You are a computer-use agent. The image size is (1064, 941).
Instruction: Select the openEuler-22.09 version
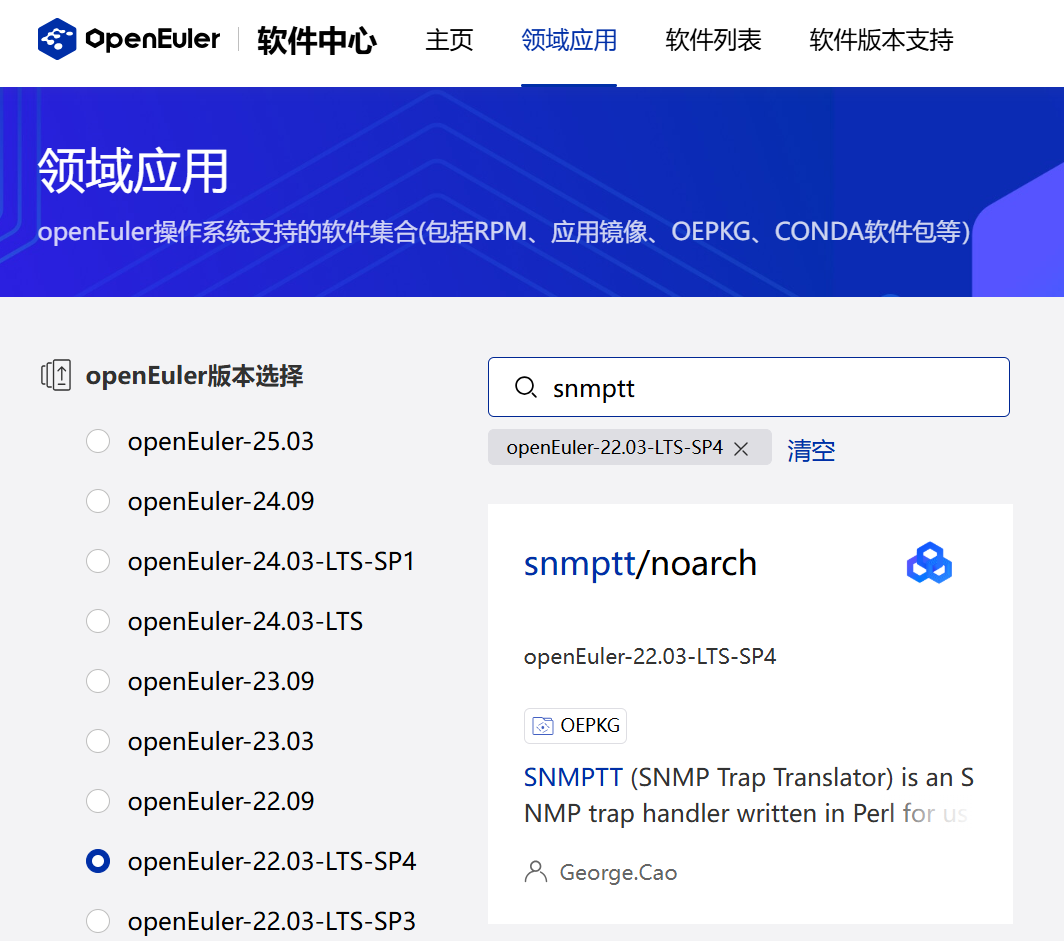point(97,801)
